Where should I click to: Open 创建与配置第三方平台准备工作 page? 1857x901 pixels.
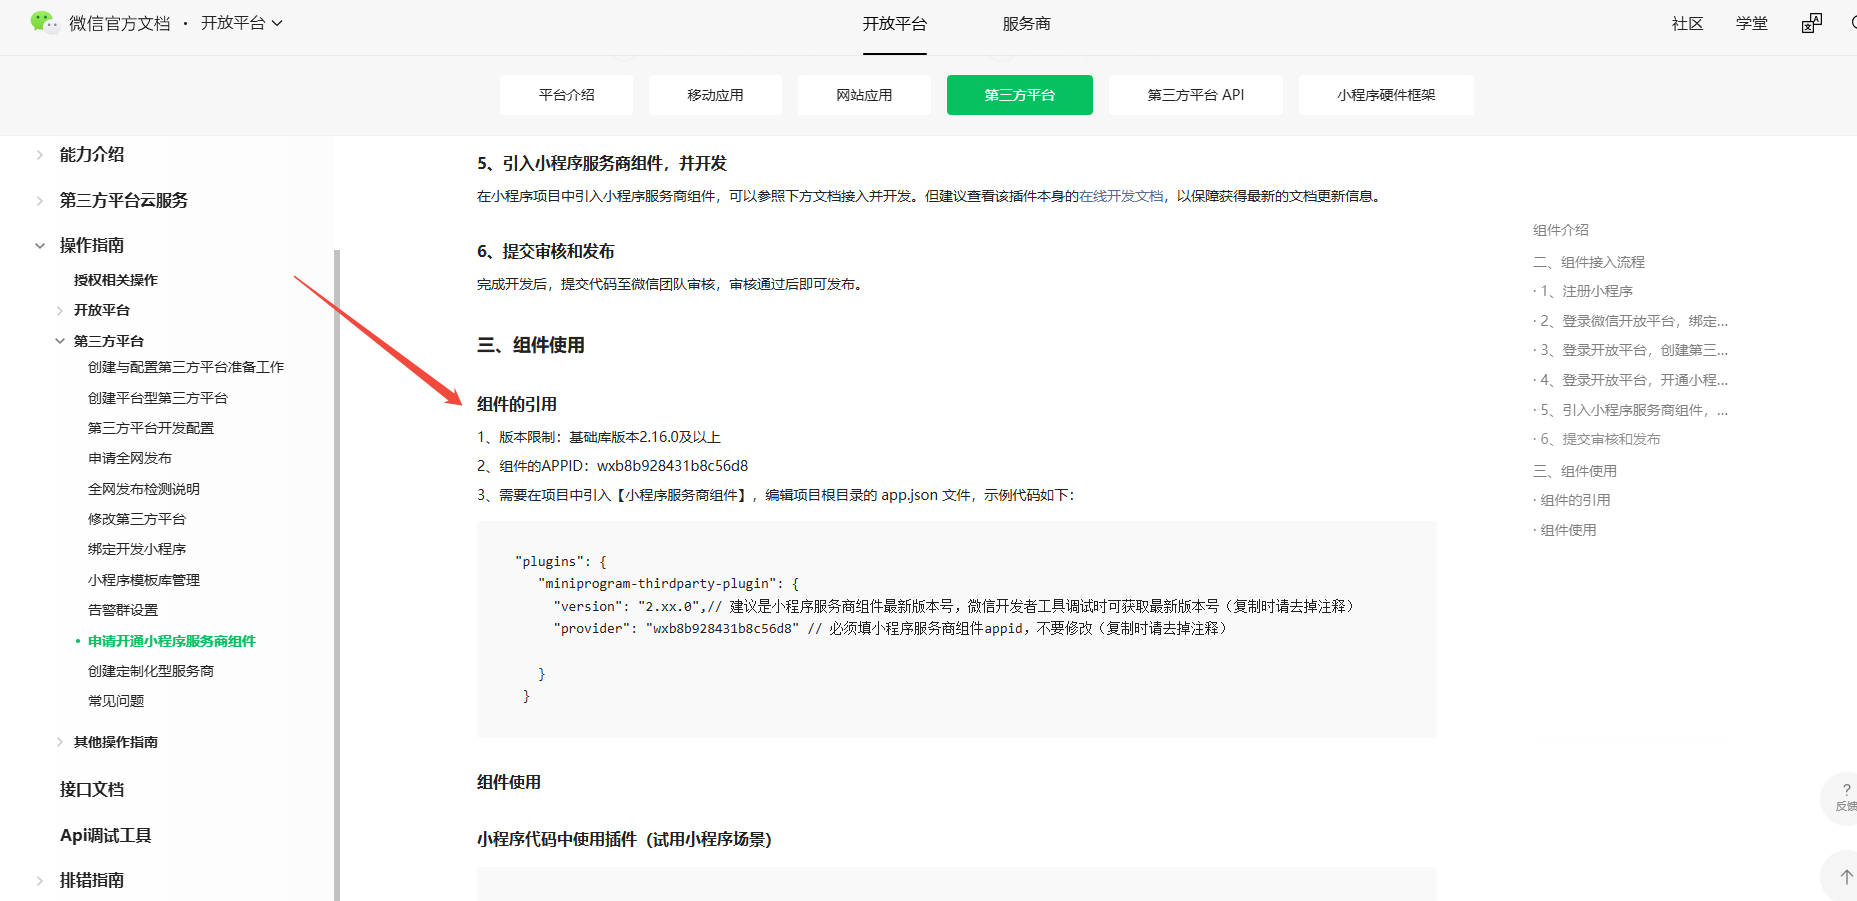[186, 367]
